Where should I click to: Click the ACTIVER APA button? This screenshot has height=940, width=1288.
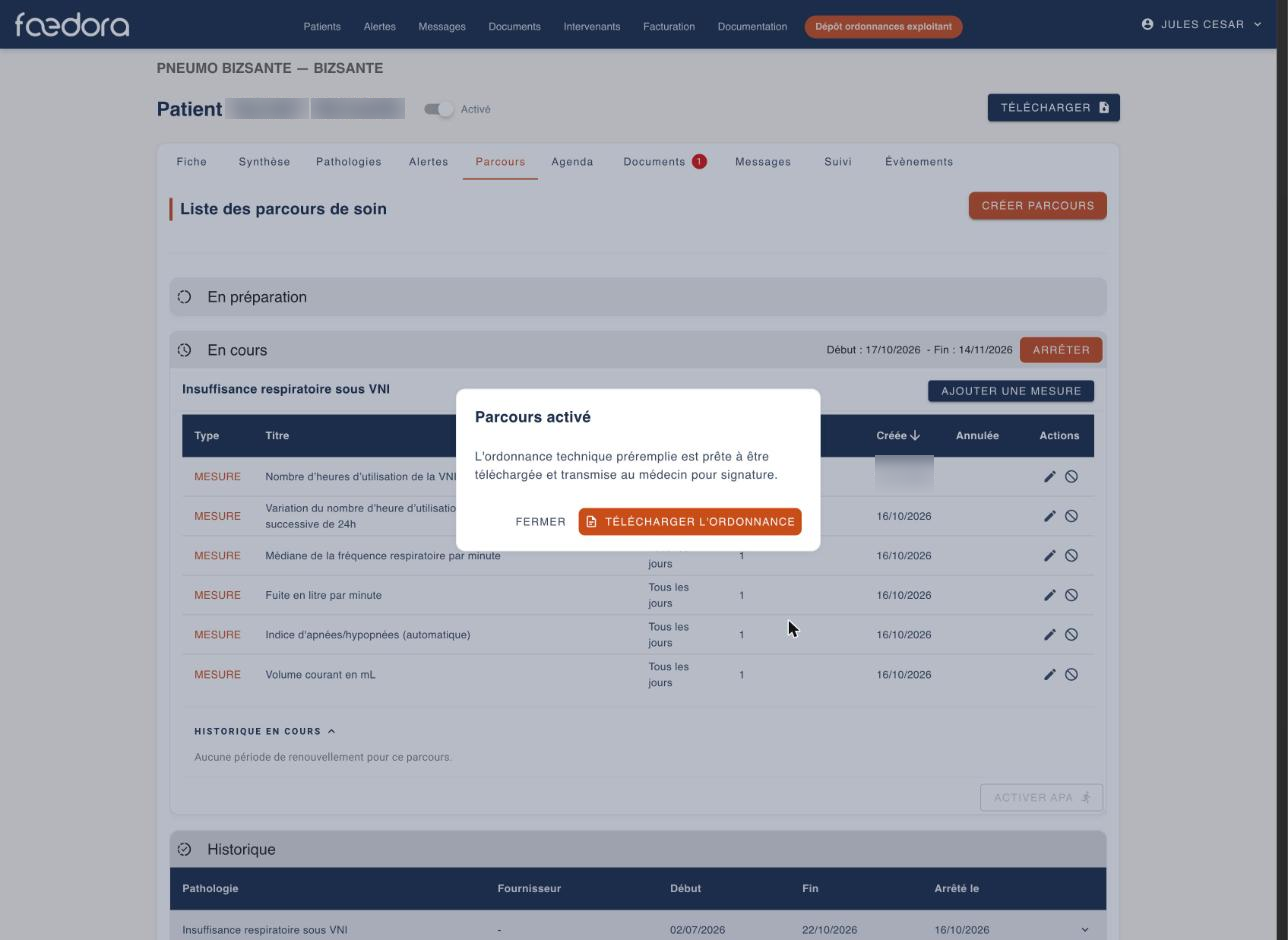[1041, 798]
